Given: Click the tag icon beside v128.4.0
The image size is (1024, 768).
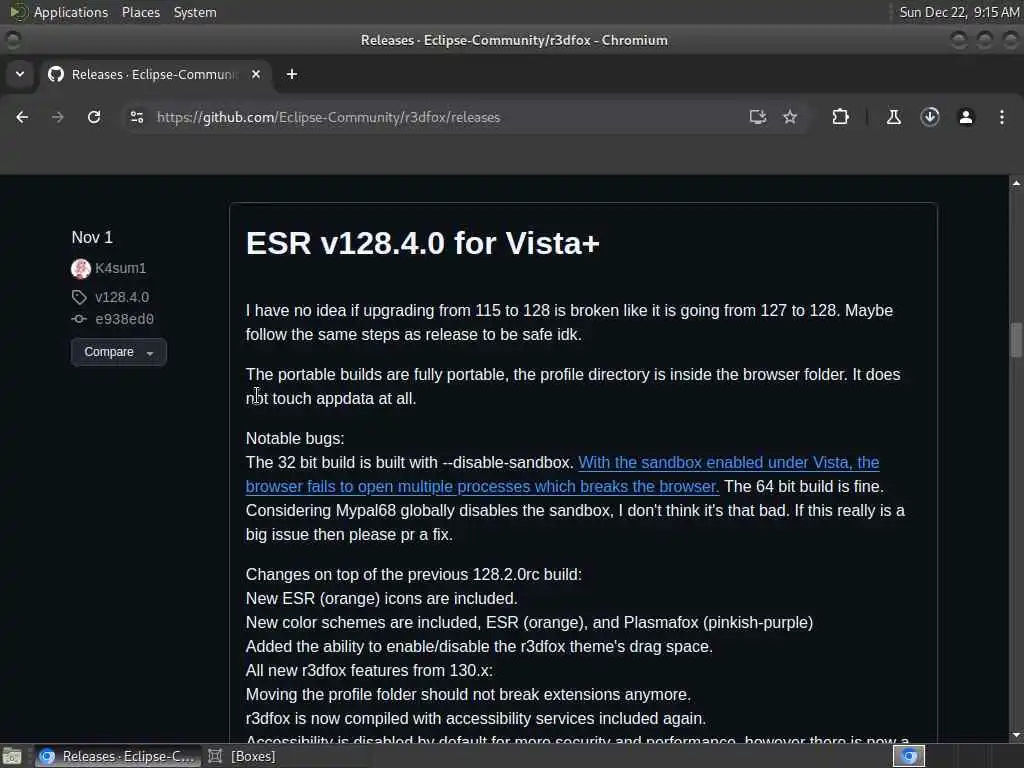Looking at the screenshot, I should coord(79,297).
